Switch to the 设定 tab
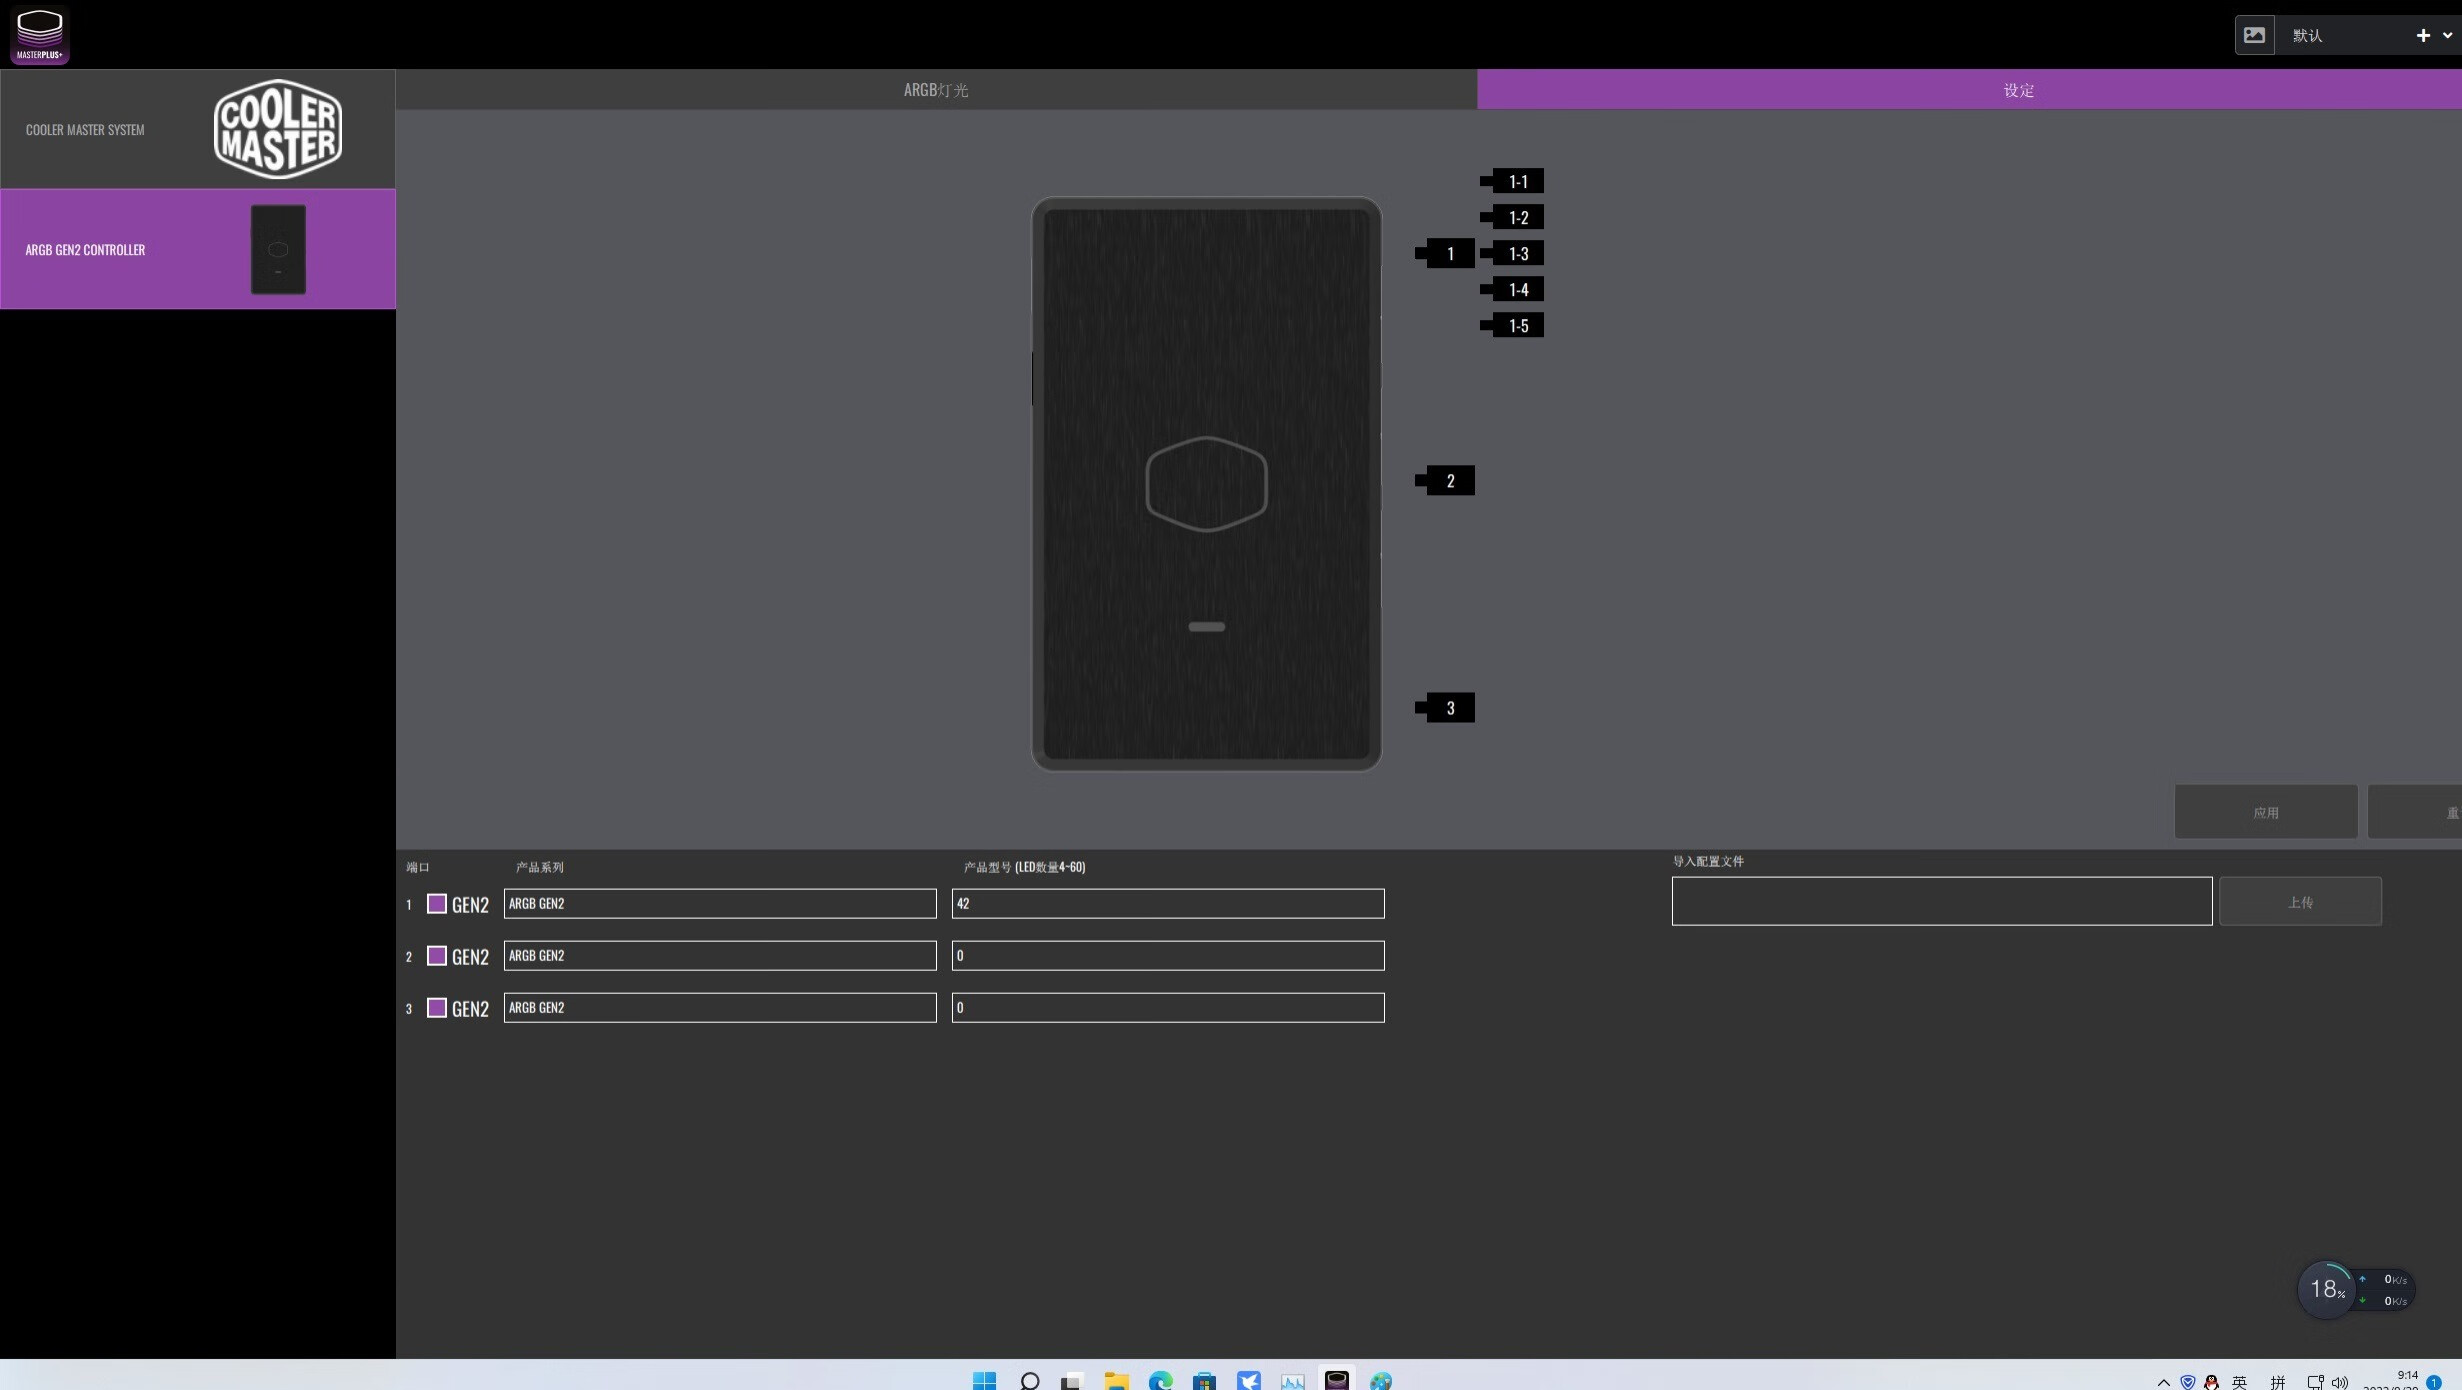Image resolution: width=2462 pixels, height=1390 pixels. pyautogui.click(x=1969, y=90)
